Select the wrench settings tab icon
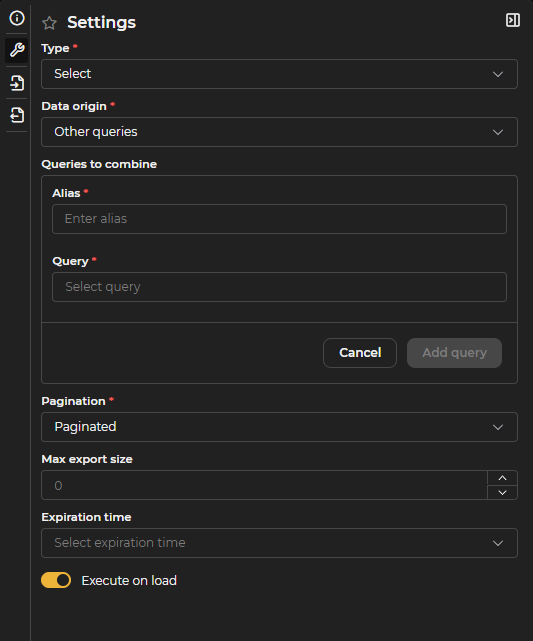 (x=17, y=50)
